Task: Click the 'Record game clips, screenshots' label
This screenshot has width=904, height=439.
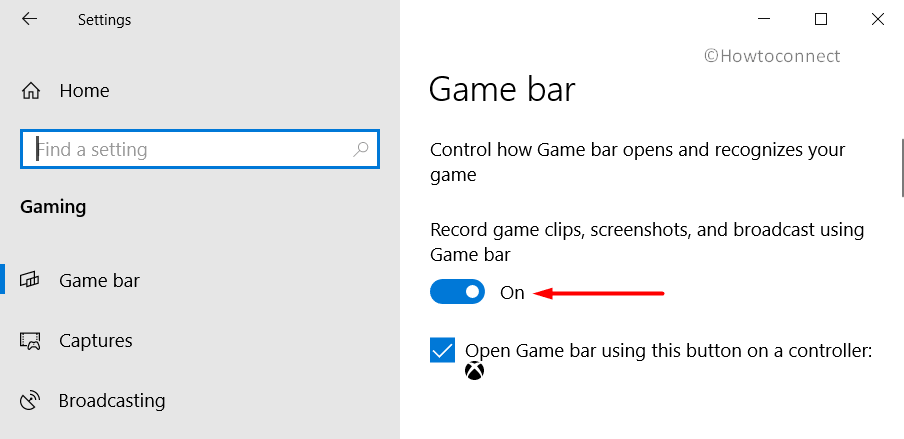Action: [x=647, y=242]
